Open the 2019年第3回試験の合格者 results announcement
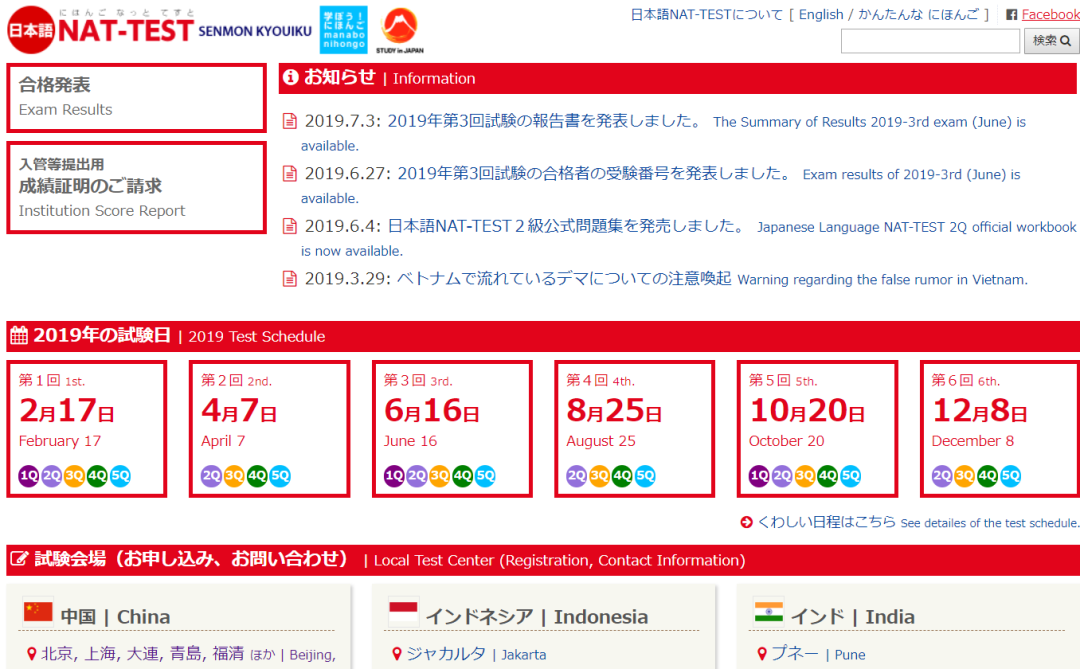The height and width of the screenshot is (669, 1080). [x=594, y=174]
